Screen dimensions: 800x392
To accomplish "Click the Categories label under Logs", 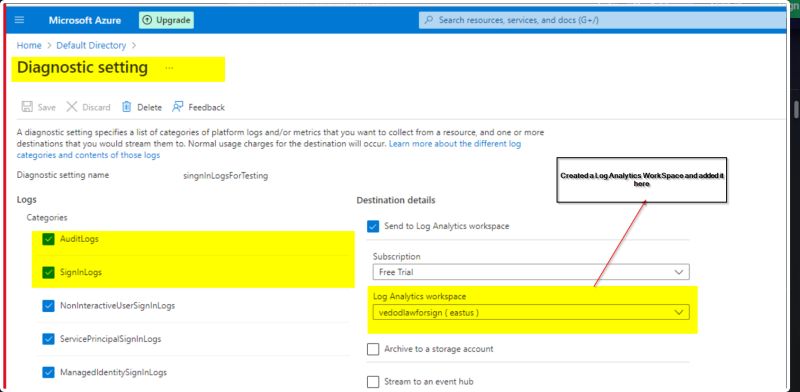I will (47, 217).
